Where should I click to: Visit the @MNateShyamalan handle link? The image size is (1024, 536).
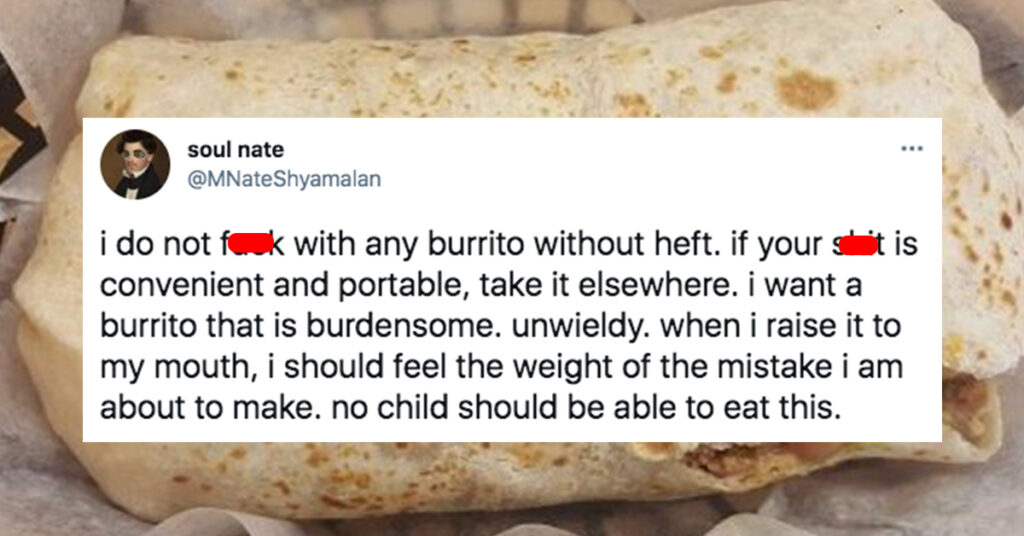click(x=284, y=180)
